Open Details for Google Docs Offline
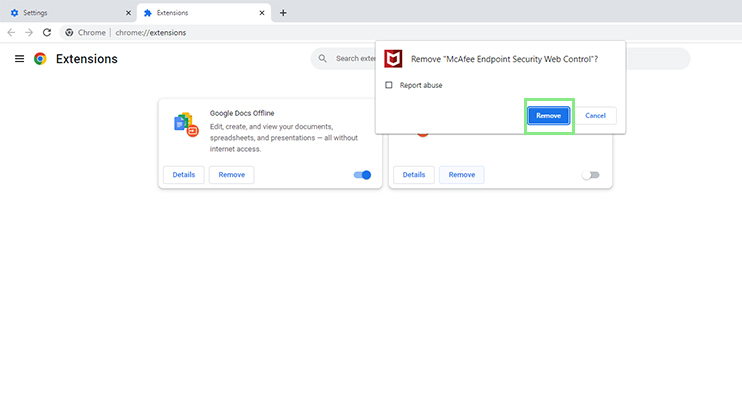Image resolution: width=742 pixels, height=417 pixels. [184, 175]
